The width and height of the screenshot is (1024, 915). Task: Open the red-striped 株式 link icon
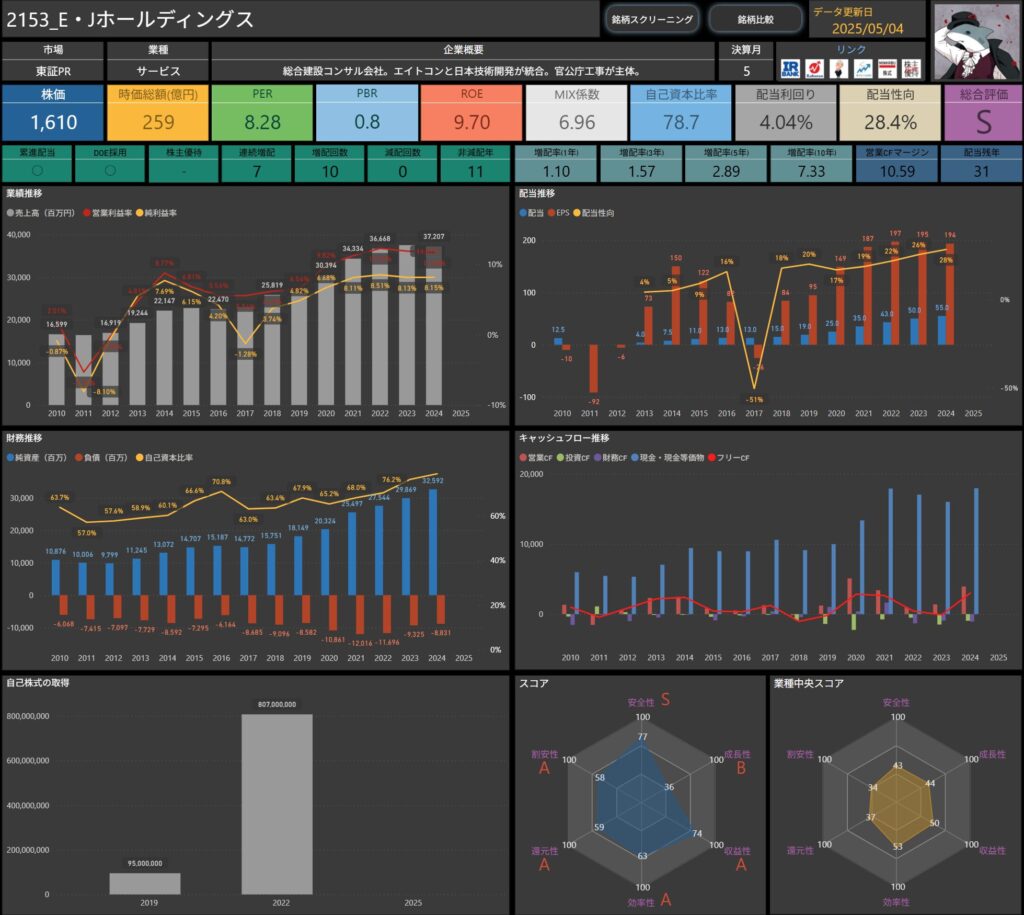(887, 68)
